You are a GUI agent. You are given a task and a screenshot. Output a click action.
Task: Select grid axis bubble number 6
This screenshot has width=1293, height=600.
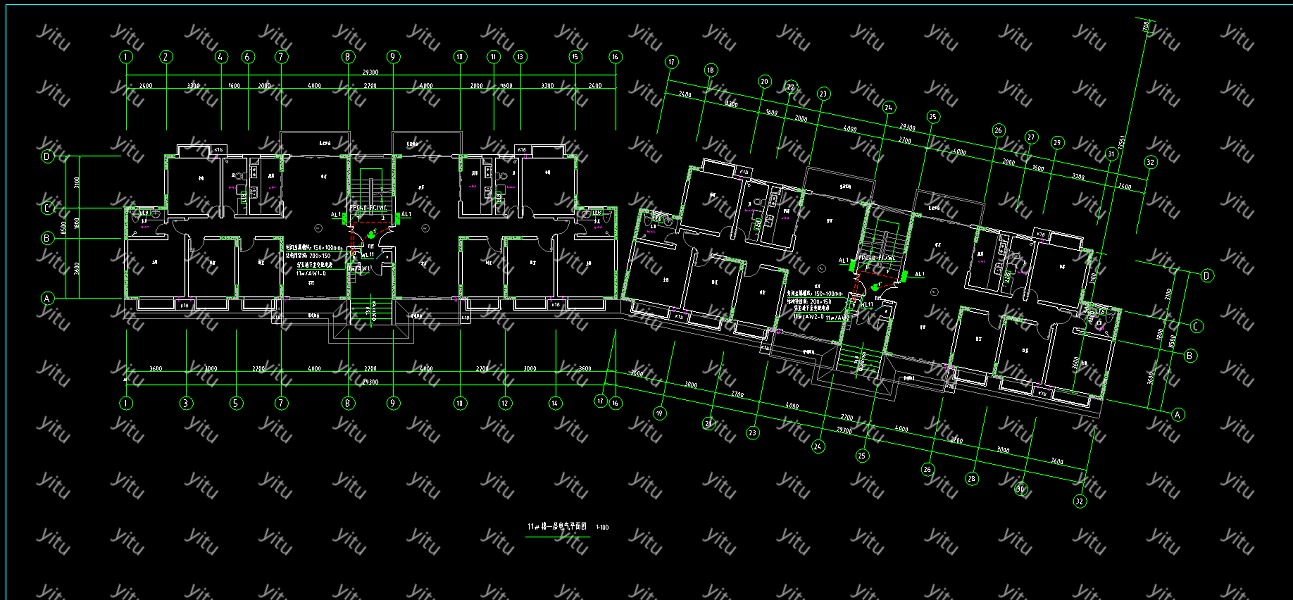(x=248, y=57)
